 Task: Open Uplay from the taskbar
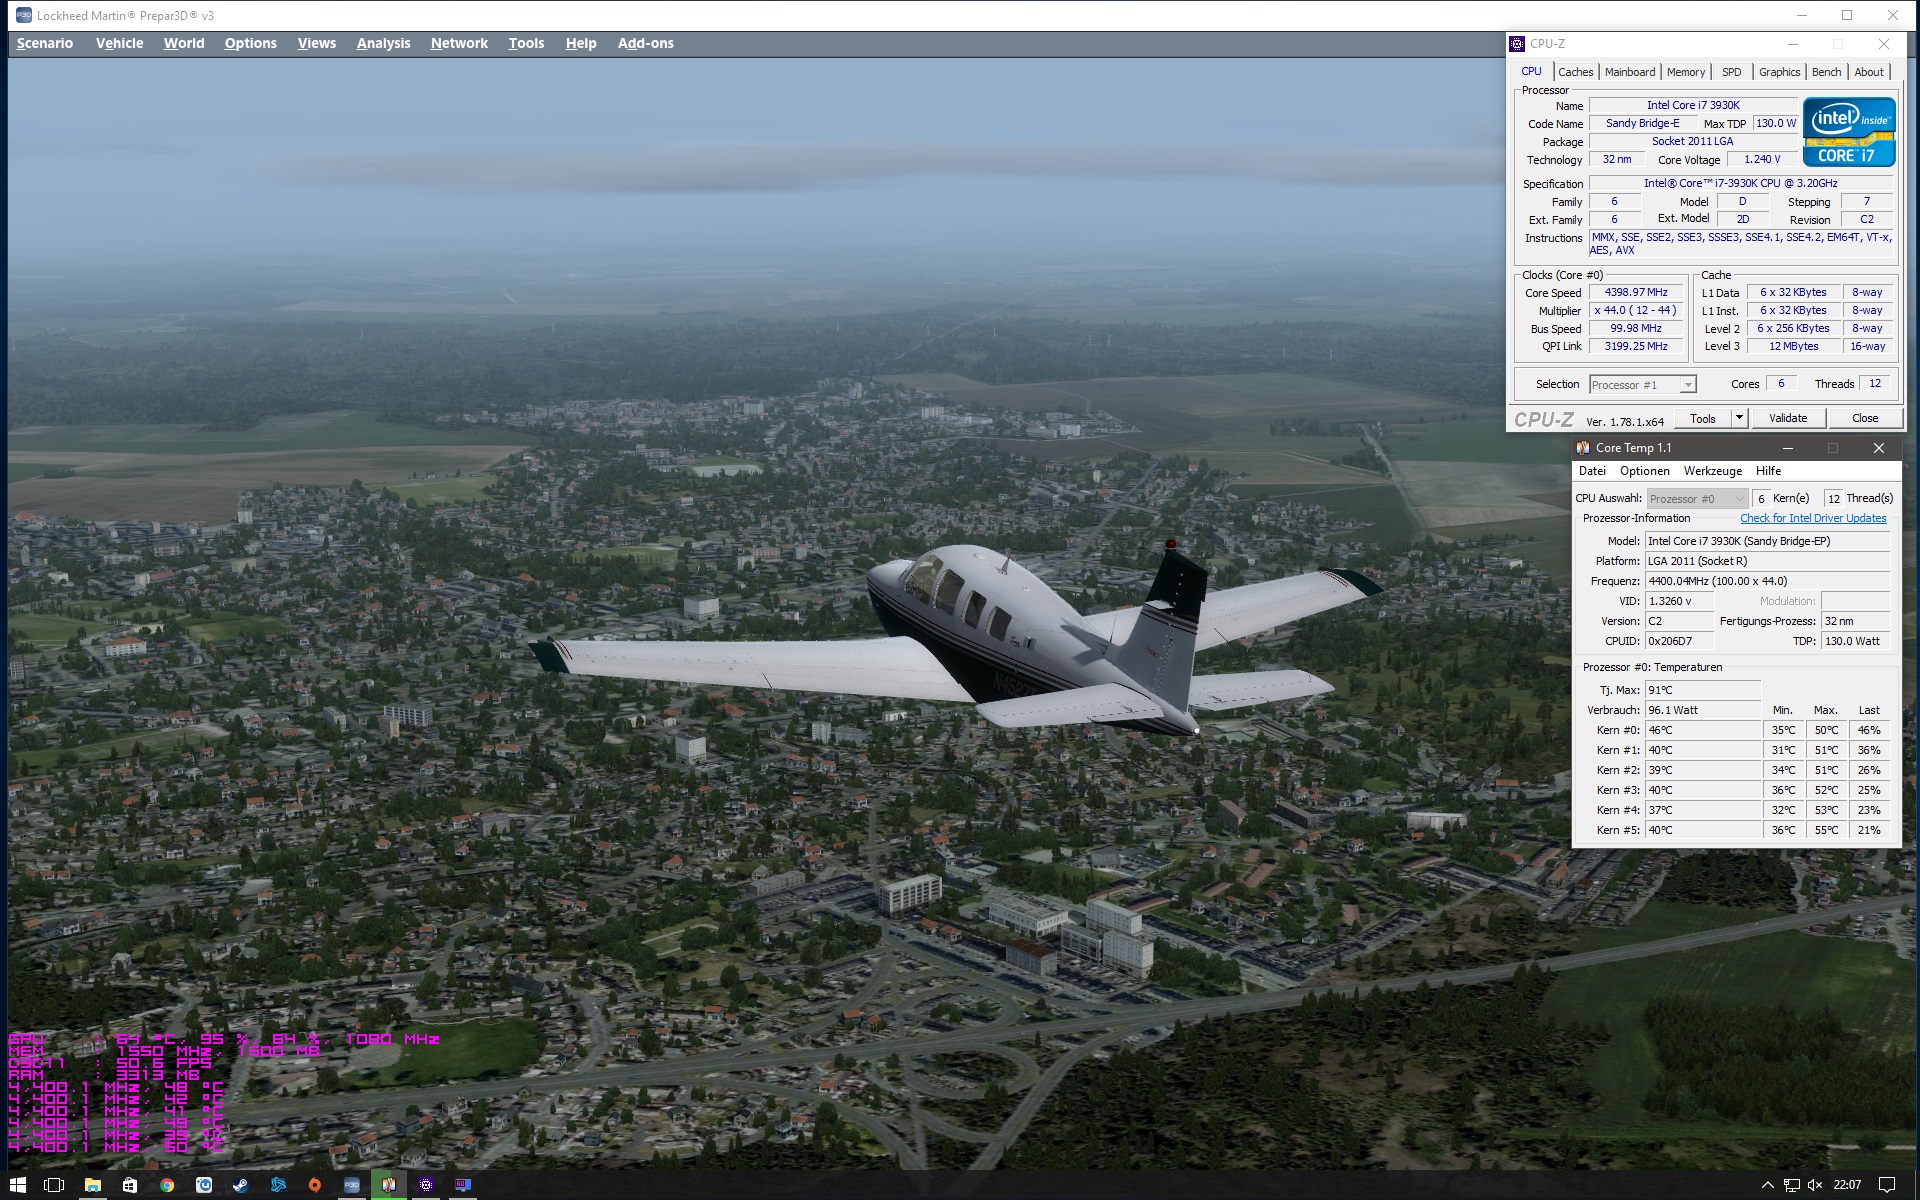[x=204, y=1185]
